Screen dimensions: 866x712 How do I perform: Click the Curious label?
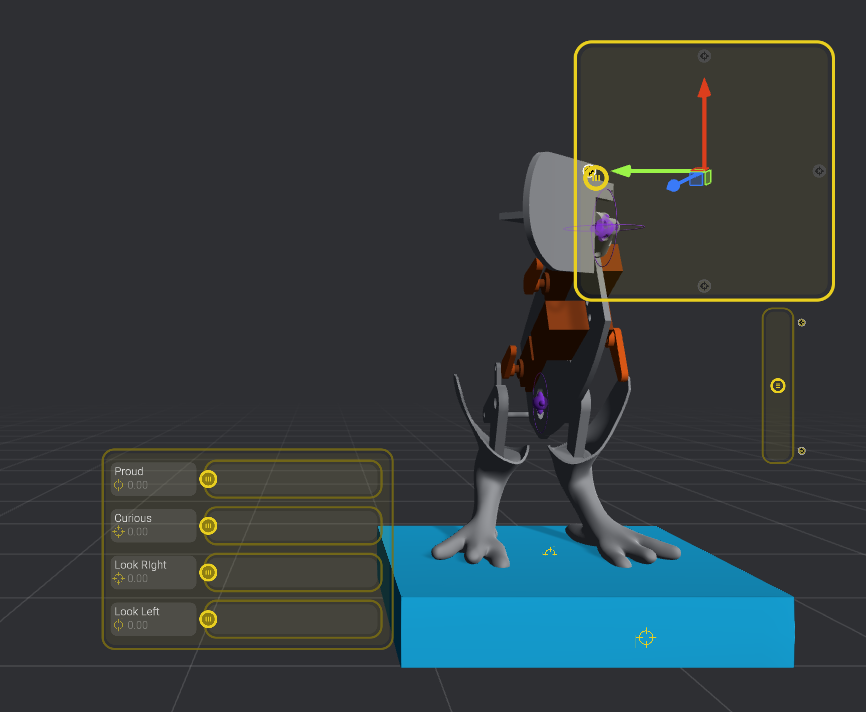pyautogui.click(x=133, y=518)
